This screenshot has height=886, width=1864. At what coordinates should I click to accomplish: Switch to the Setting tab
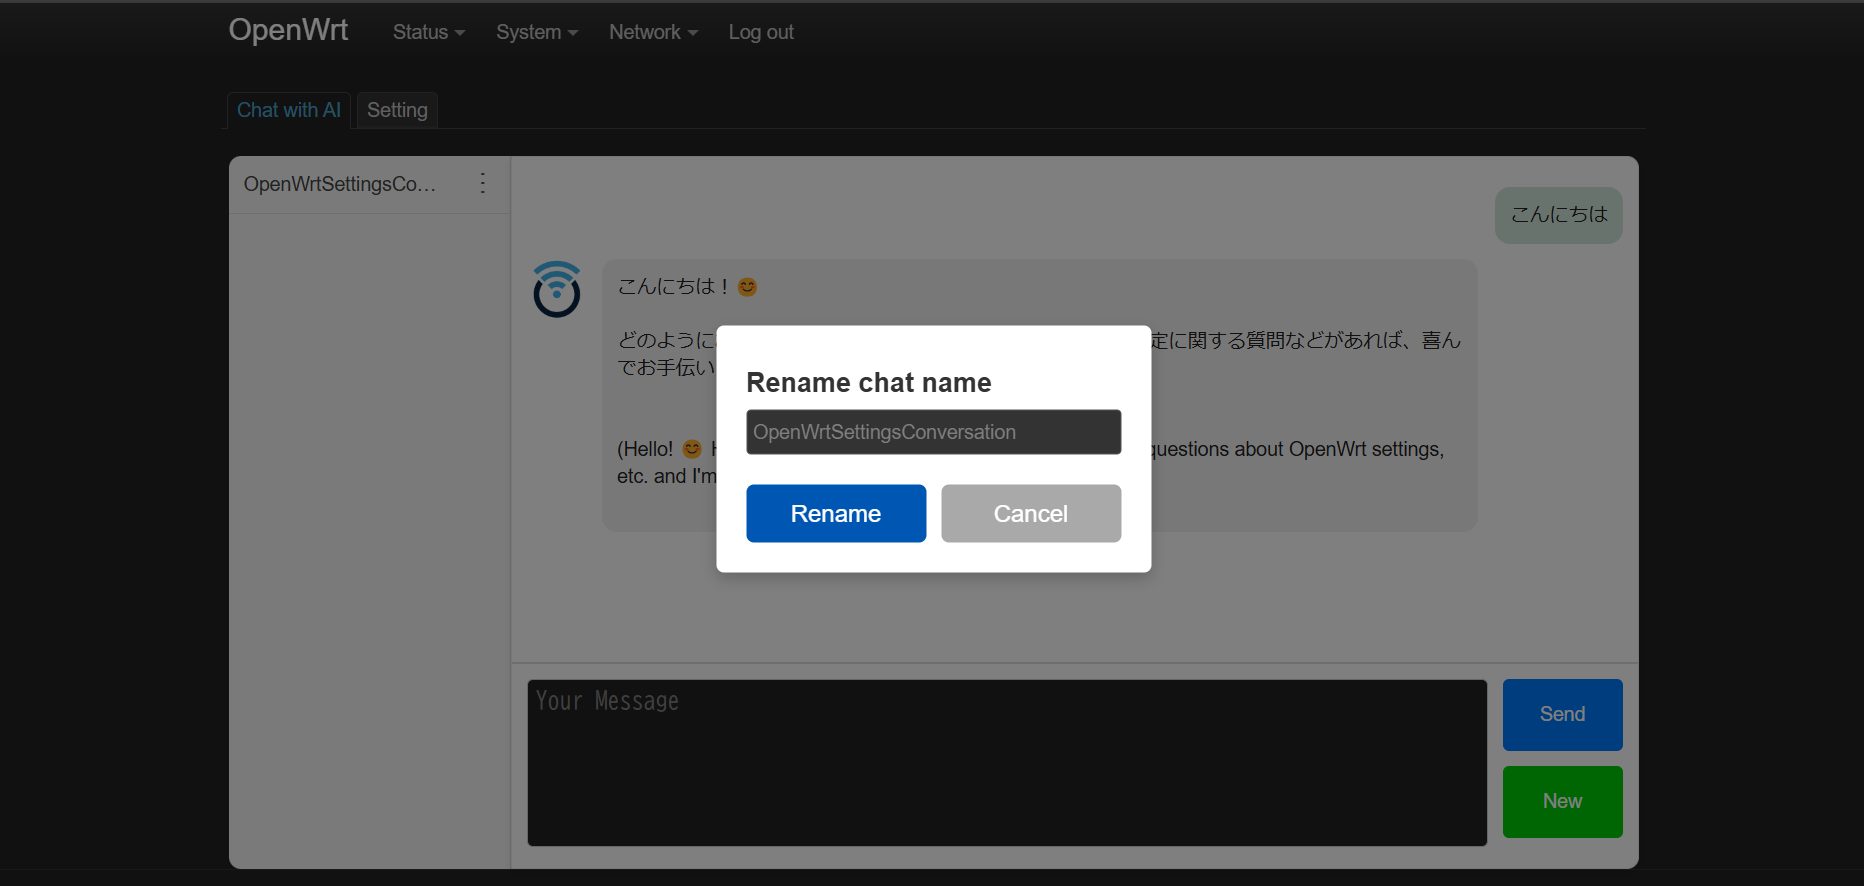tap(397, 110)
